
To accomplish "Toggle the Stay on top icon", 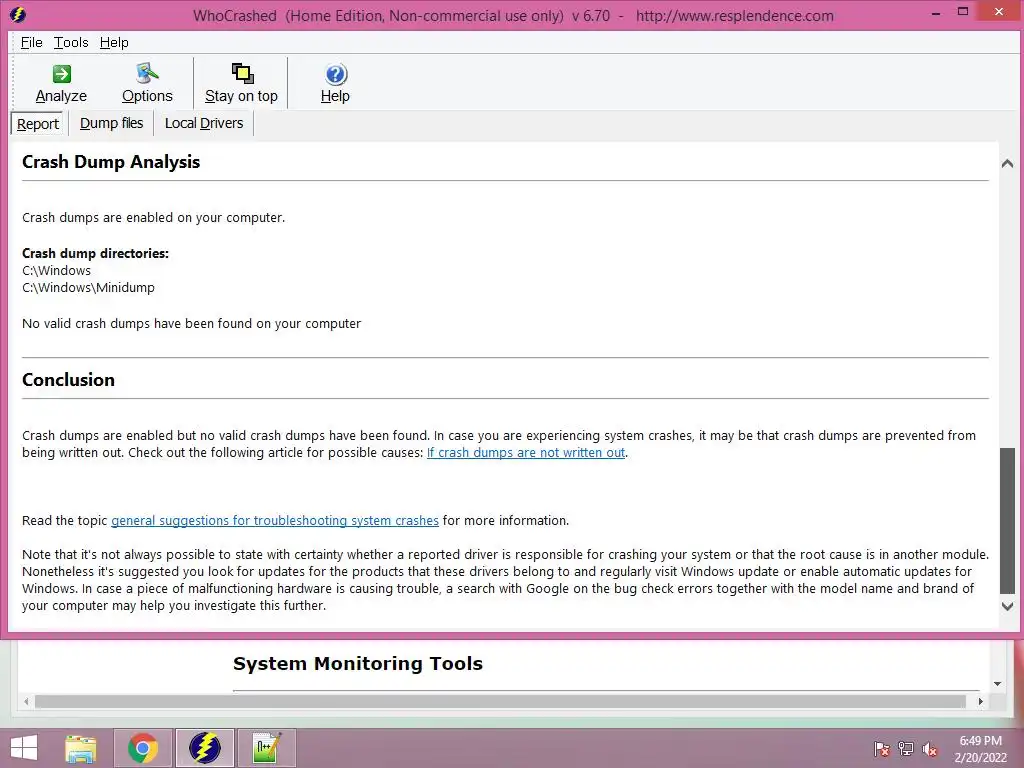I will coord(242,74).
